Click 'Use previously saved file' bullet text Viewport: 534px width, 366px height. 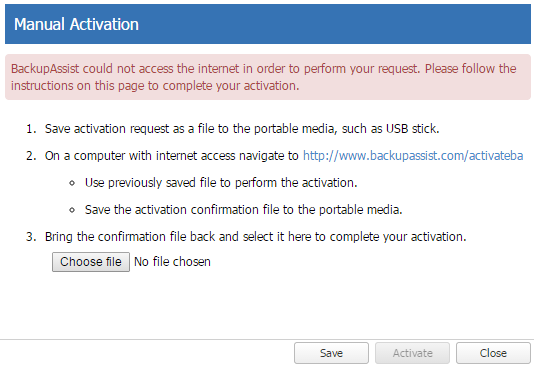pyautogui.click(x=221, y=183)
